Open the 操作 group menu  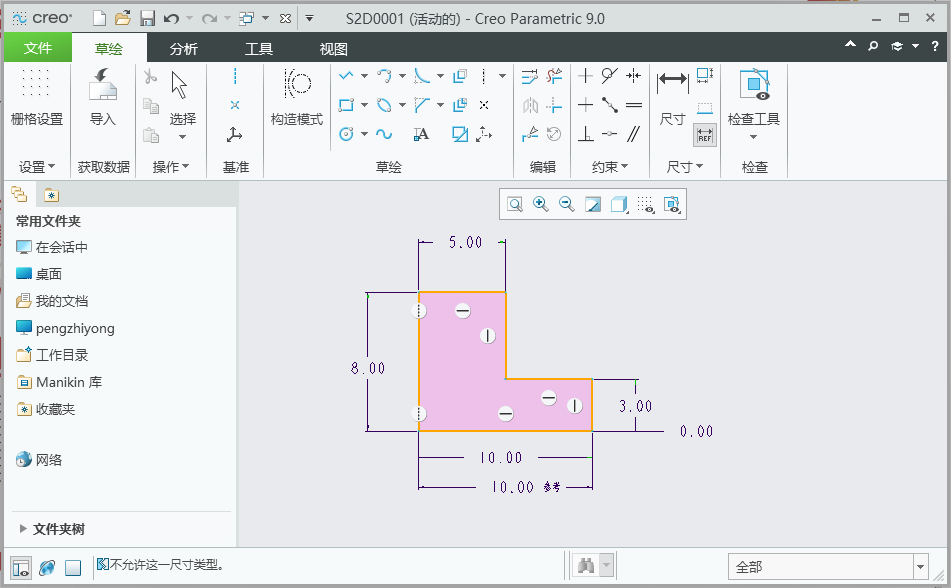pos(170,167)
